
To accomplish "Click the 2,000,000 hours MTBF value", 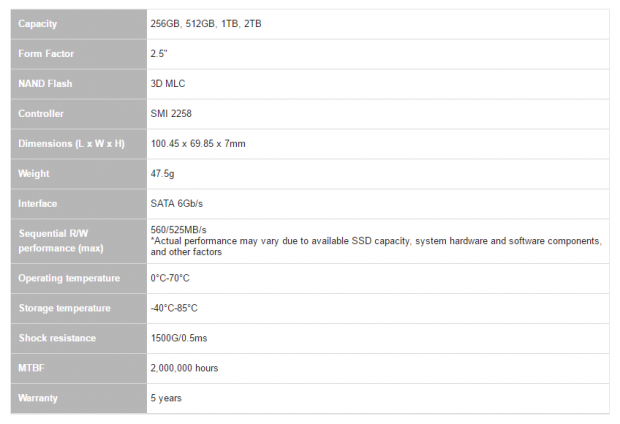I will click(x=184, y=368).
